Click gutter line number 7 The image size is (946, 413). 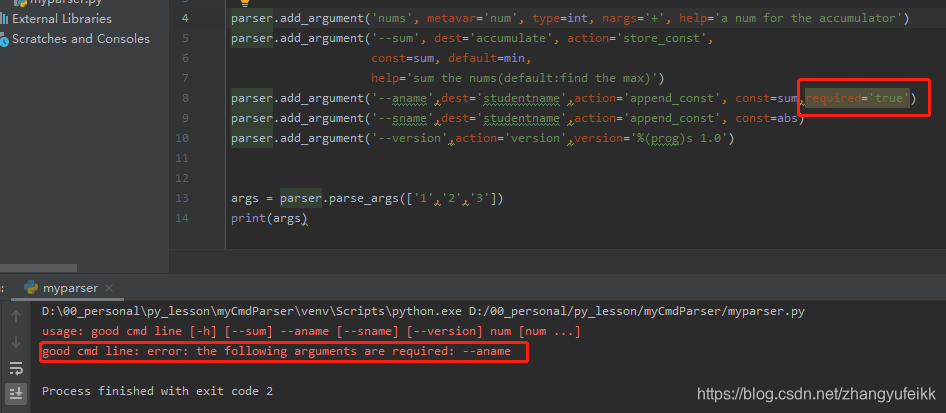click(185, 78)
